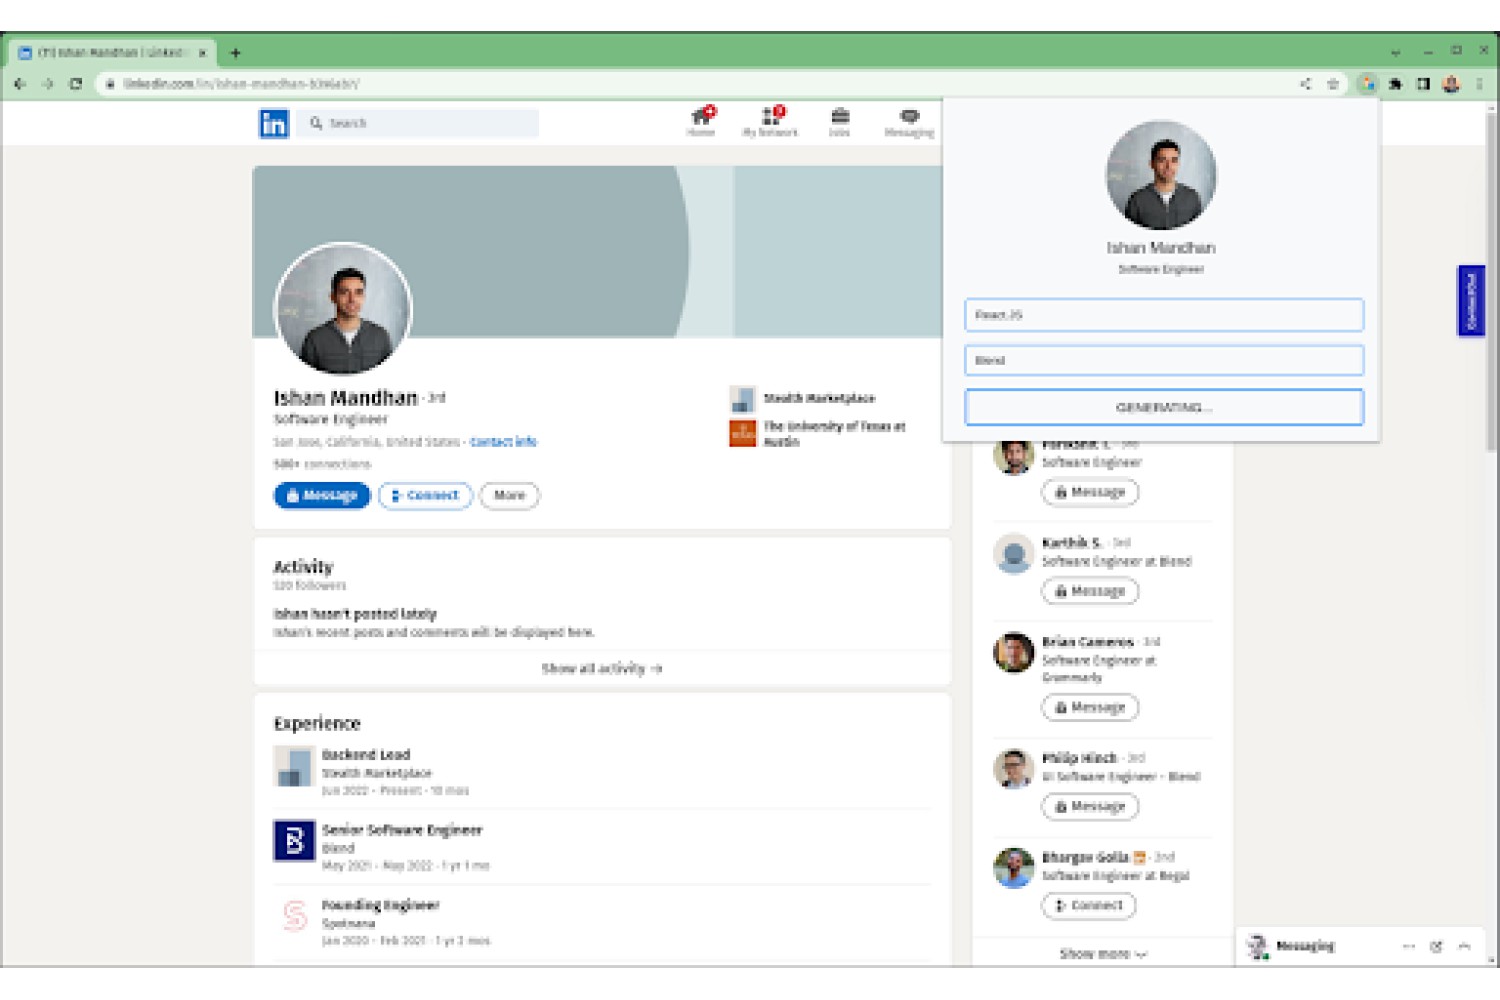The height and width of the screenshot is (1000, 1500).
Task: Toggle the browser side panel icon
Action: (1423, 84)
